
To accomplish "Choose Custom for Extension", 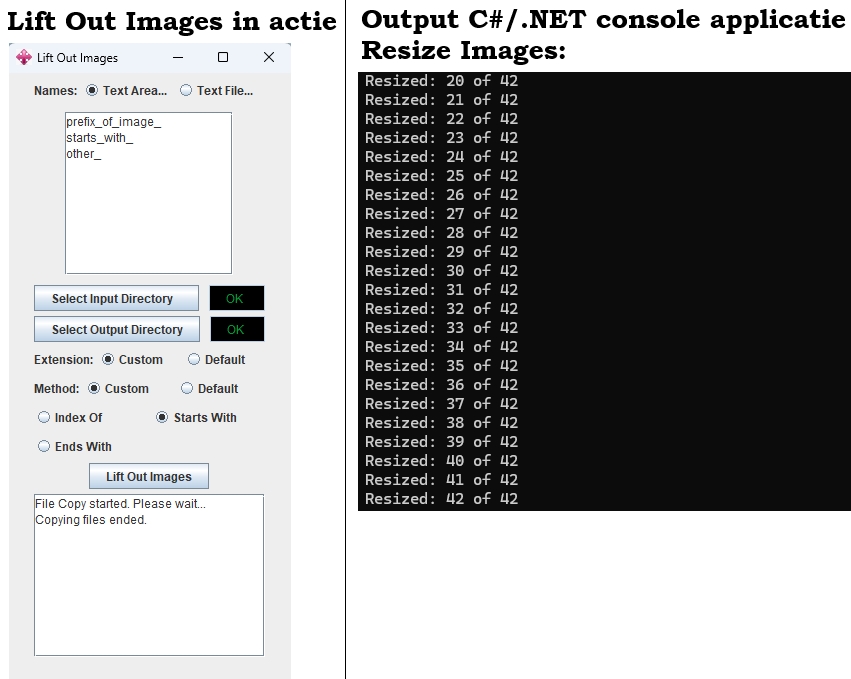I will coord(132,360).
